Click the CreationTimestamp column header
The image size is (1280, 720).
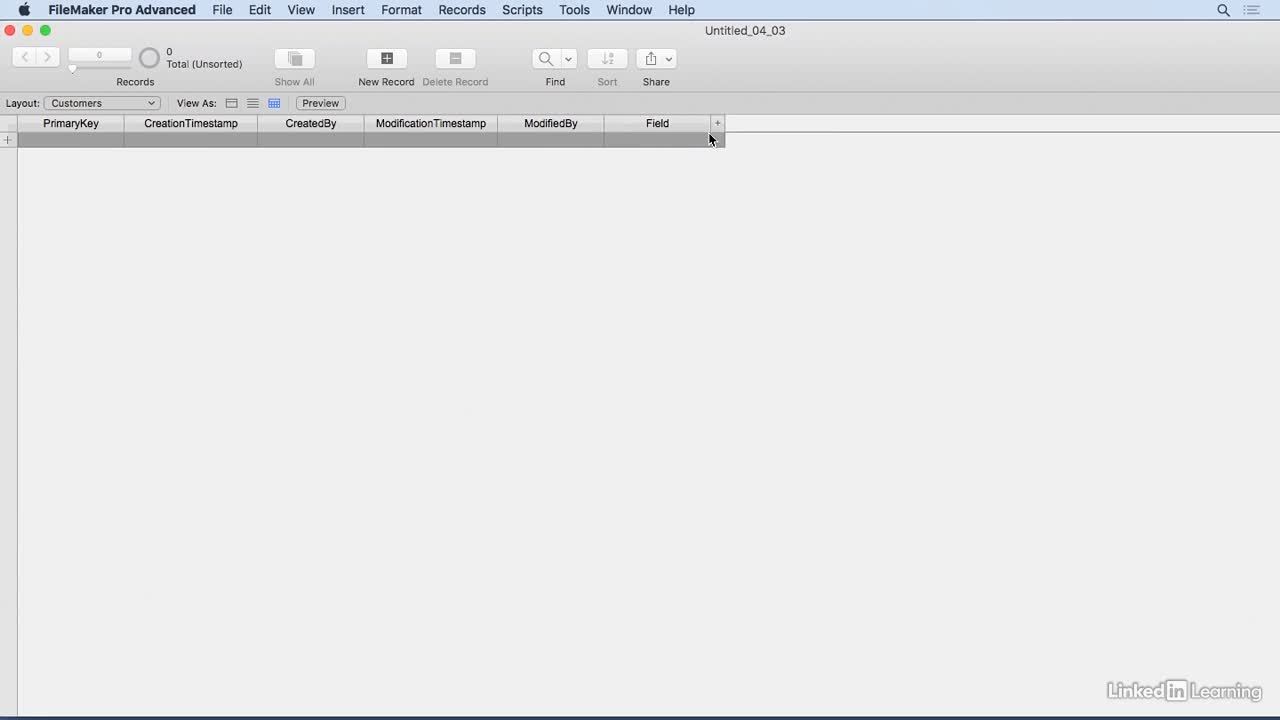tap(191, 123)
